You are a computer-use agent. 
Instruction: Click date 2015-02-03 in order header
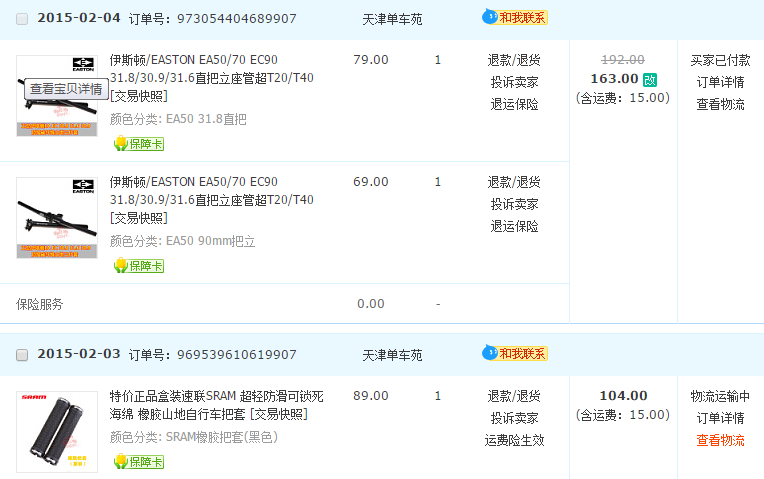pyautogui.click(x=79, y=354)
